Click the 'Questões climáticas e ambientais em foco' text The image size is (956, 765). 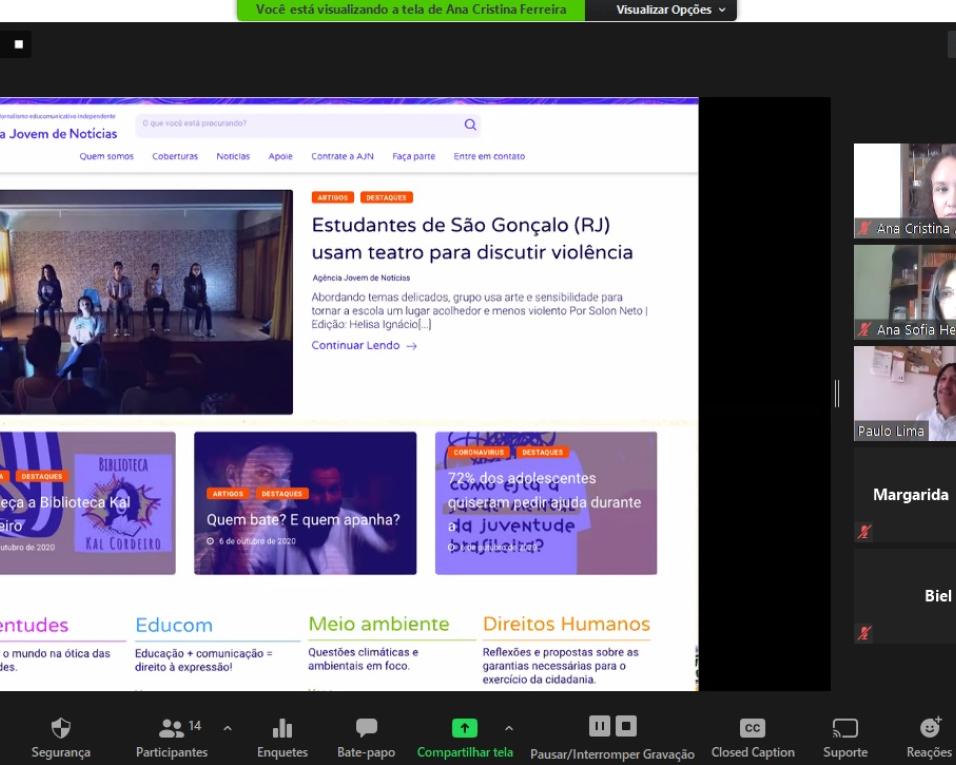point(363,659)
